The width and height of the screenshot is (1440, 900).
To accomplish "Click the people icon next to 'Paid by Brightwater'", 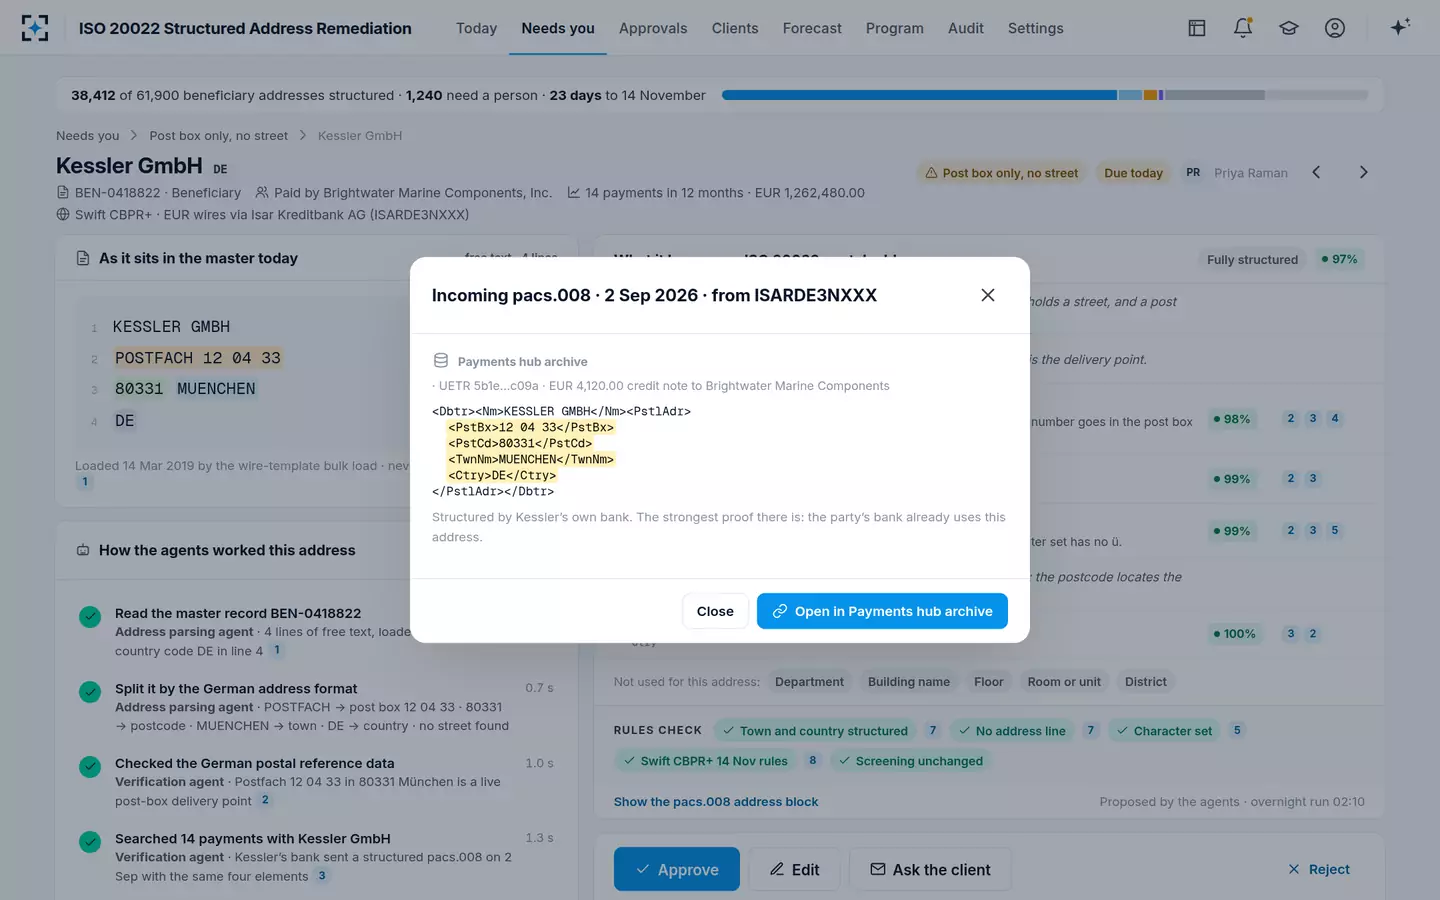I will (262, 192).
